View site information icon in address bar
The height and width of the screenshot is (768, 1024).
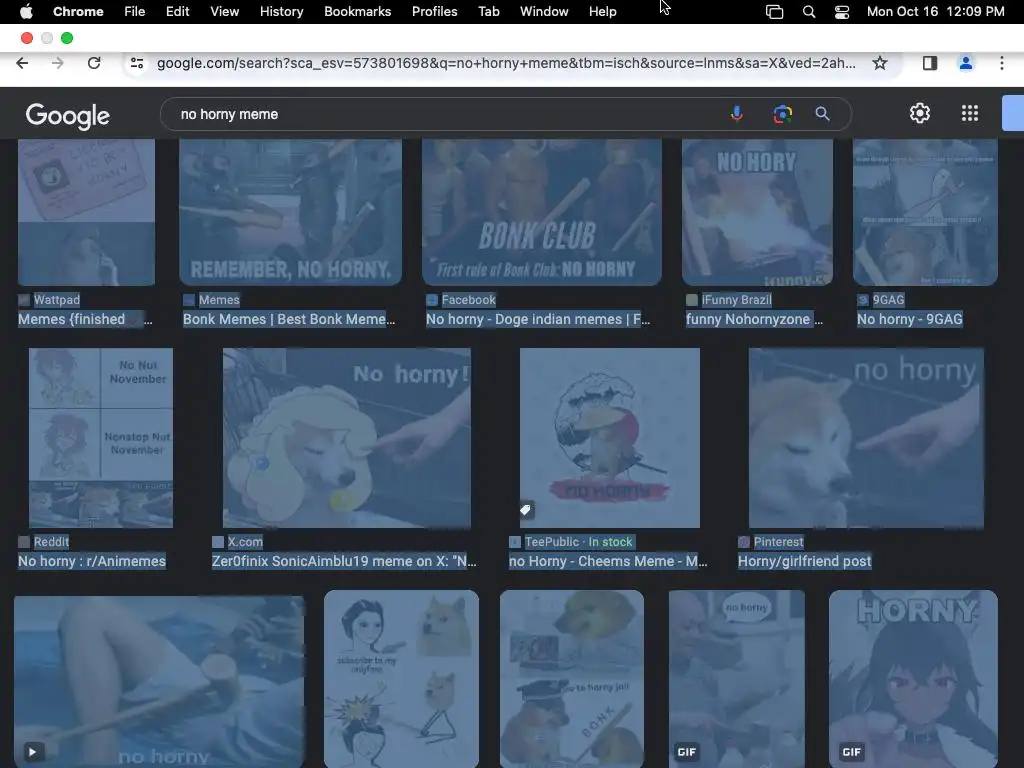tap(137, 63)
